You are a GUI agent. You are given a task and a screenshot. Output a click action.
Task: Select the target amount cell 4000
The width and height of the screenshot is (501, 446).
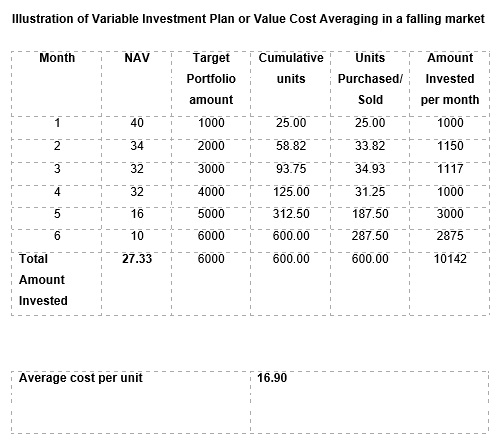point(211,192)
